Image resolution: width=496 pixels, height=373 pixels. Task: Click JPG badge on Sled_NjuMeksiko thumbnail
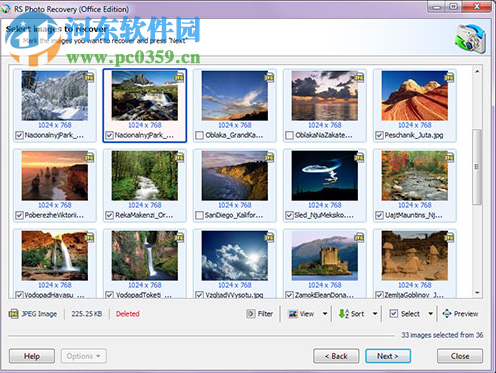(x=359, y=157)
